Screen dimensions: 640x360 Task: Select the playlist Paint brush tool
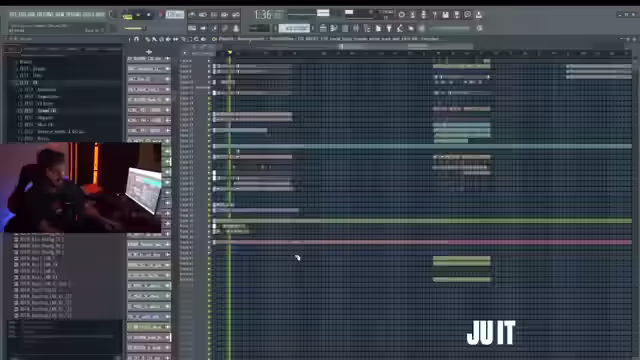click(x=154, y=39)
